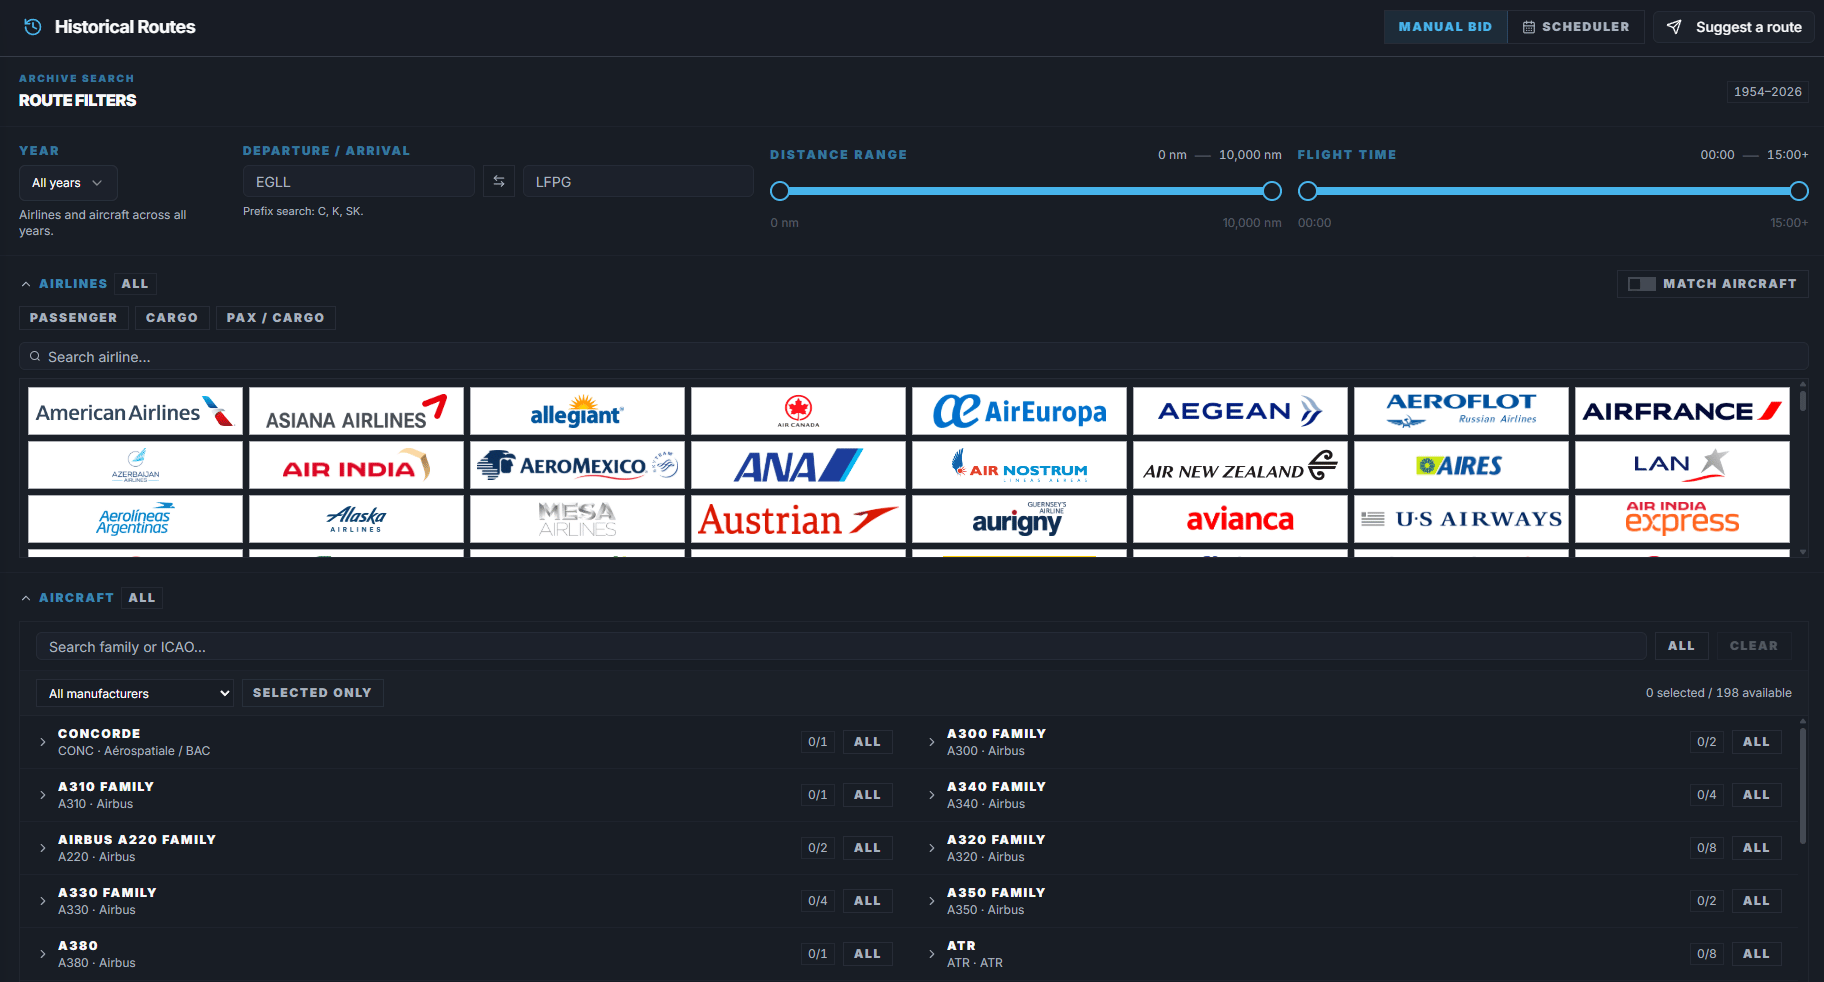Pick the Aegean airline logo
Image resolution: width=1824 pixels, height=982 pixels.
[1241, 411]
